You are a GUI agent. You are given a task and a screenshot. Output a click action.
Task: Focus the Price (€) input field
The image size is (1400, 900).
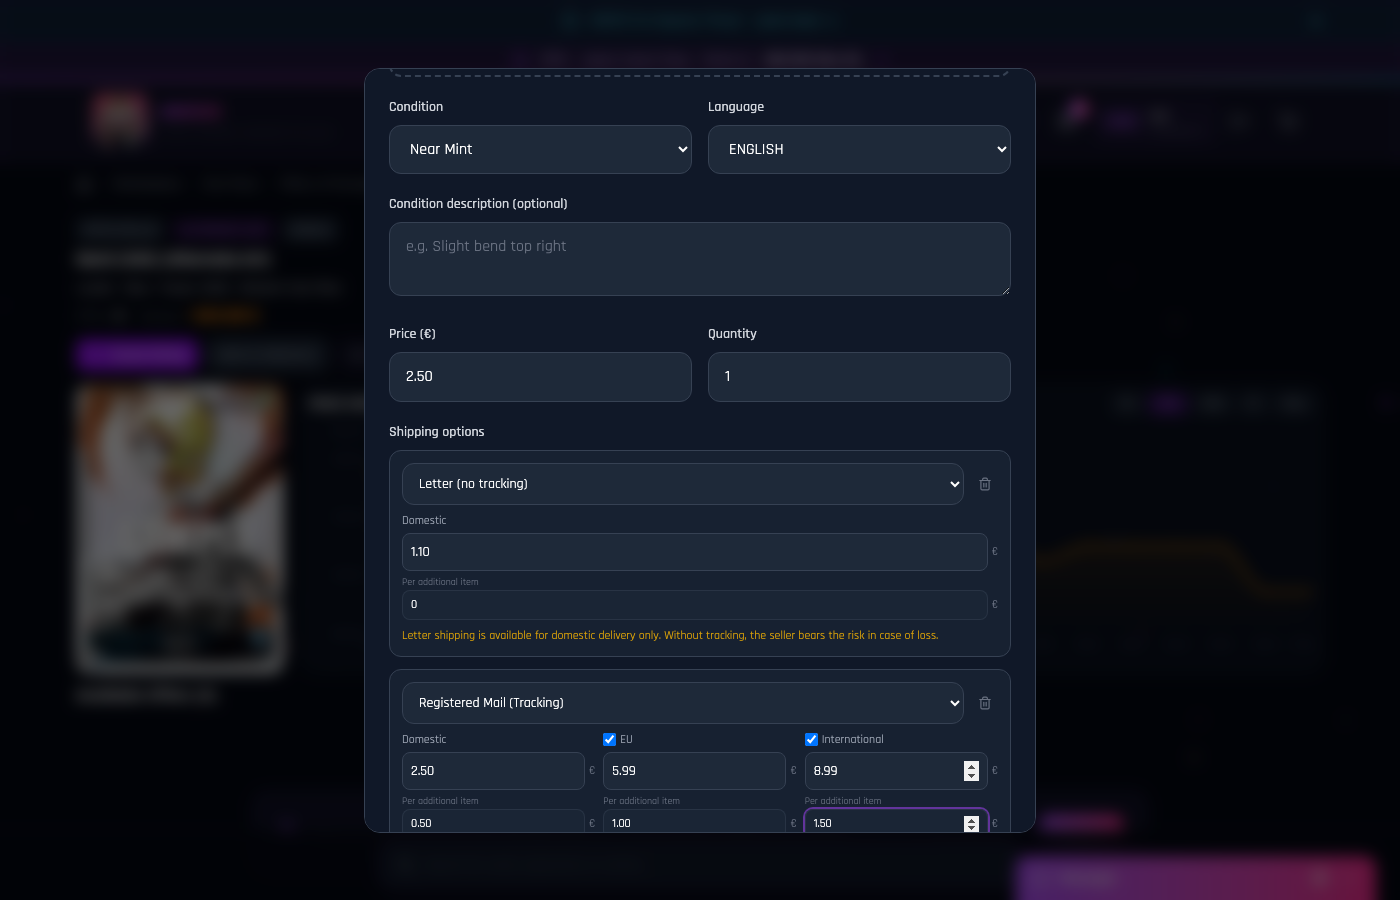click(540, 377)
